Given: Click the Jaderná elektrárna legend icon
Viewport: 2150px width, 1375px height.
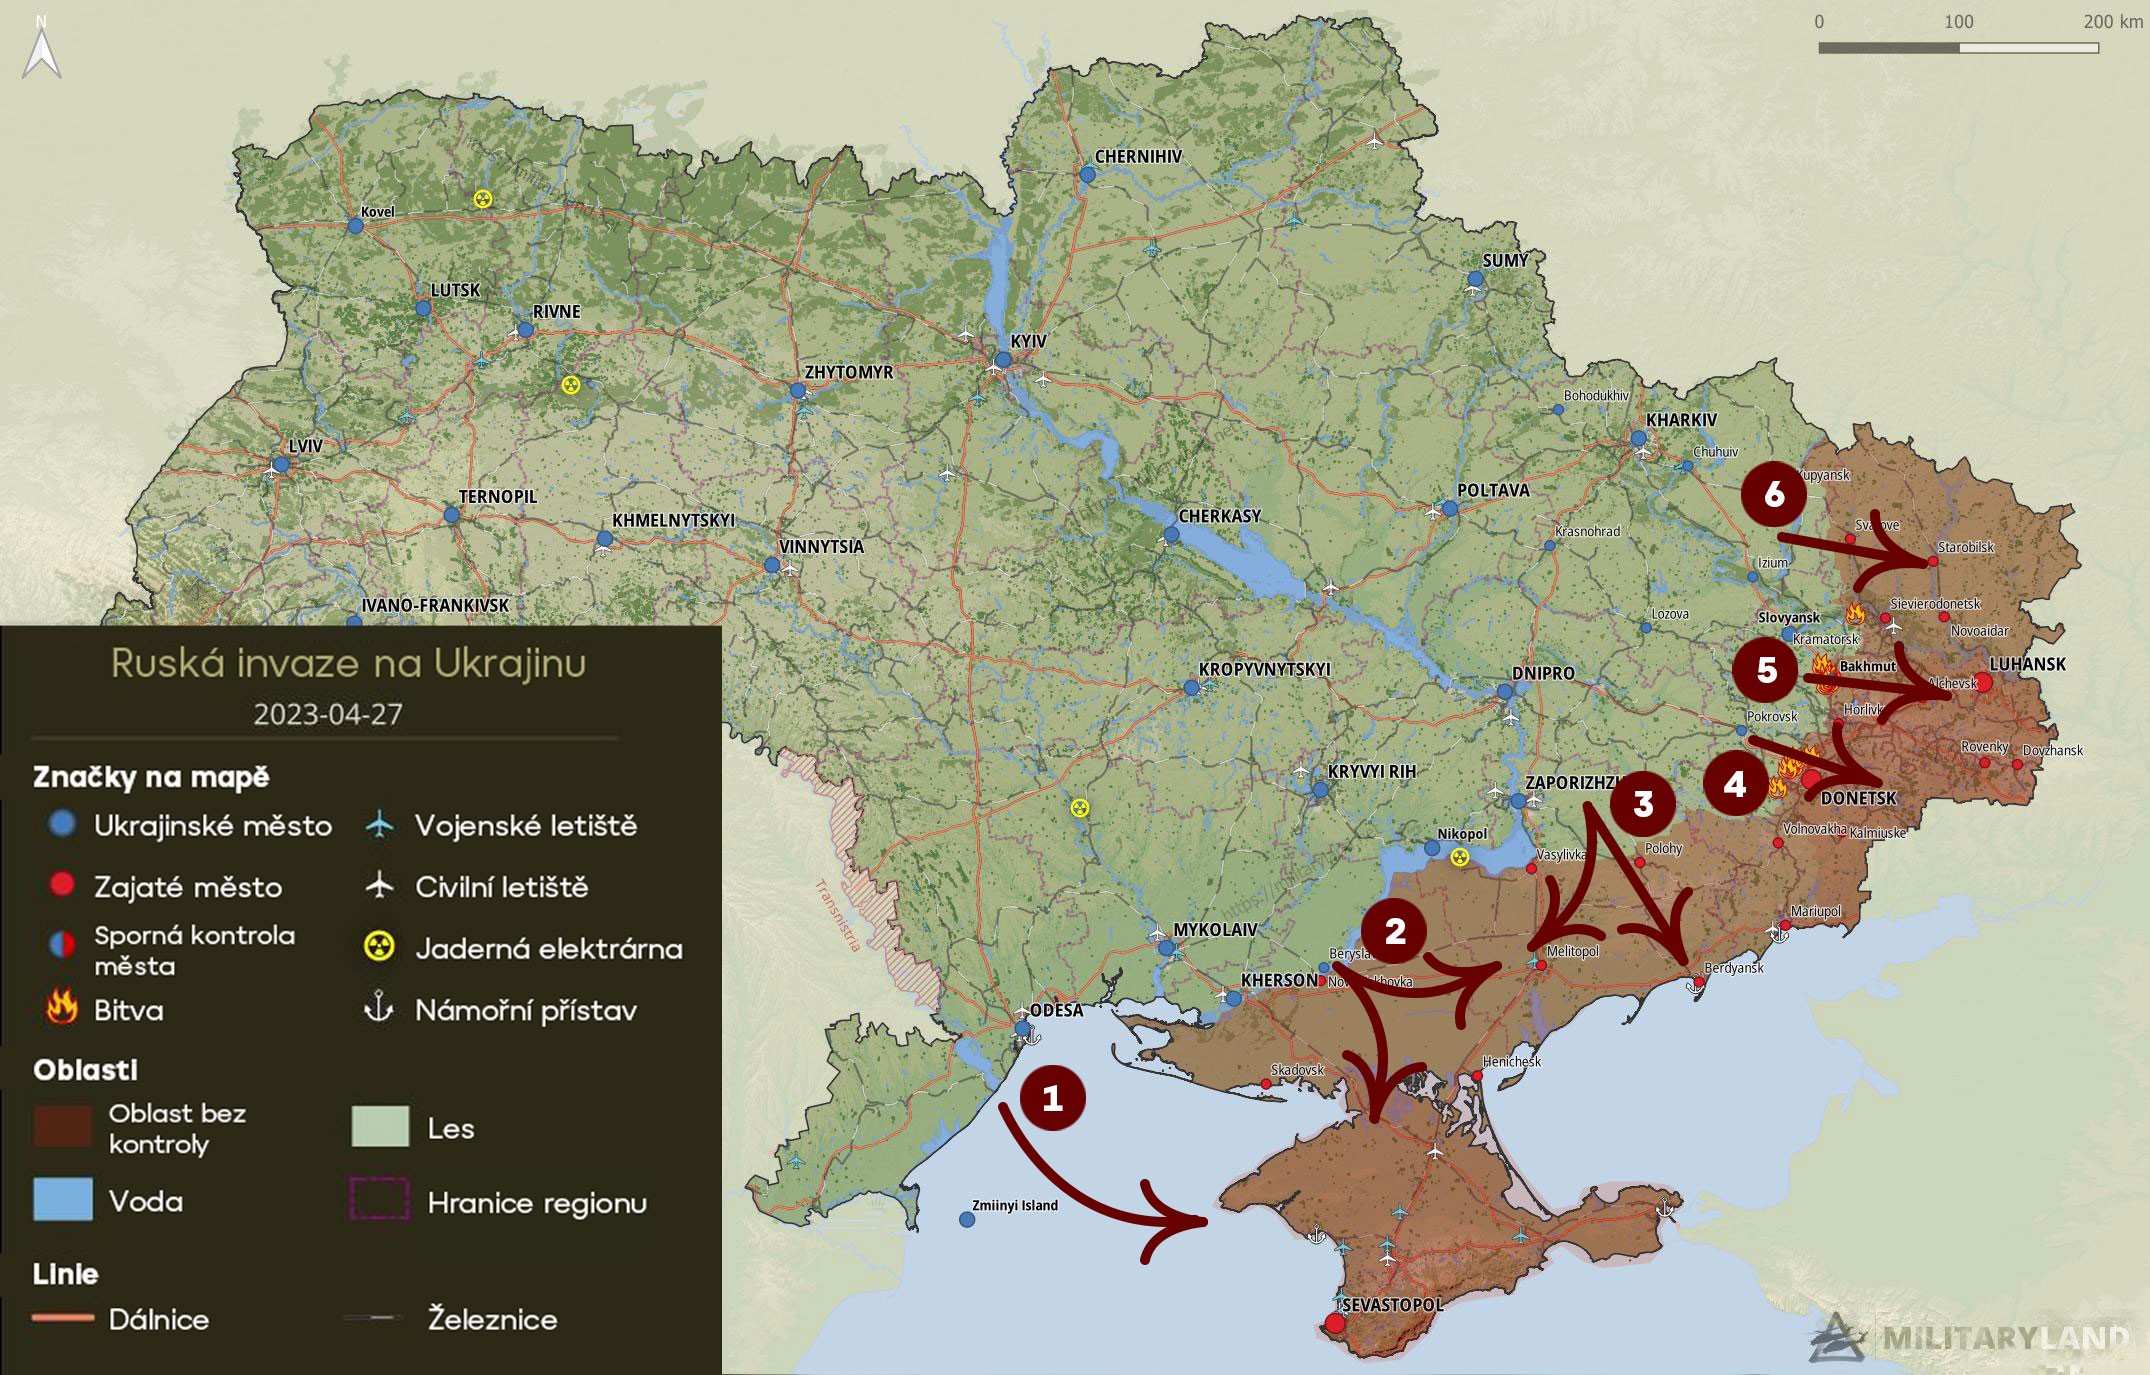Looking at the screenshot, I should point(379,946).
